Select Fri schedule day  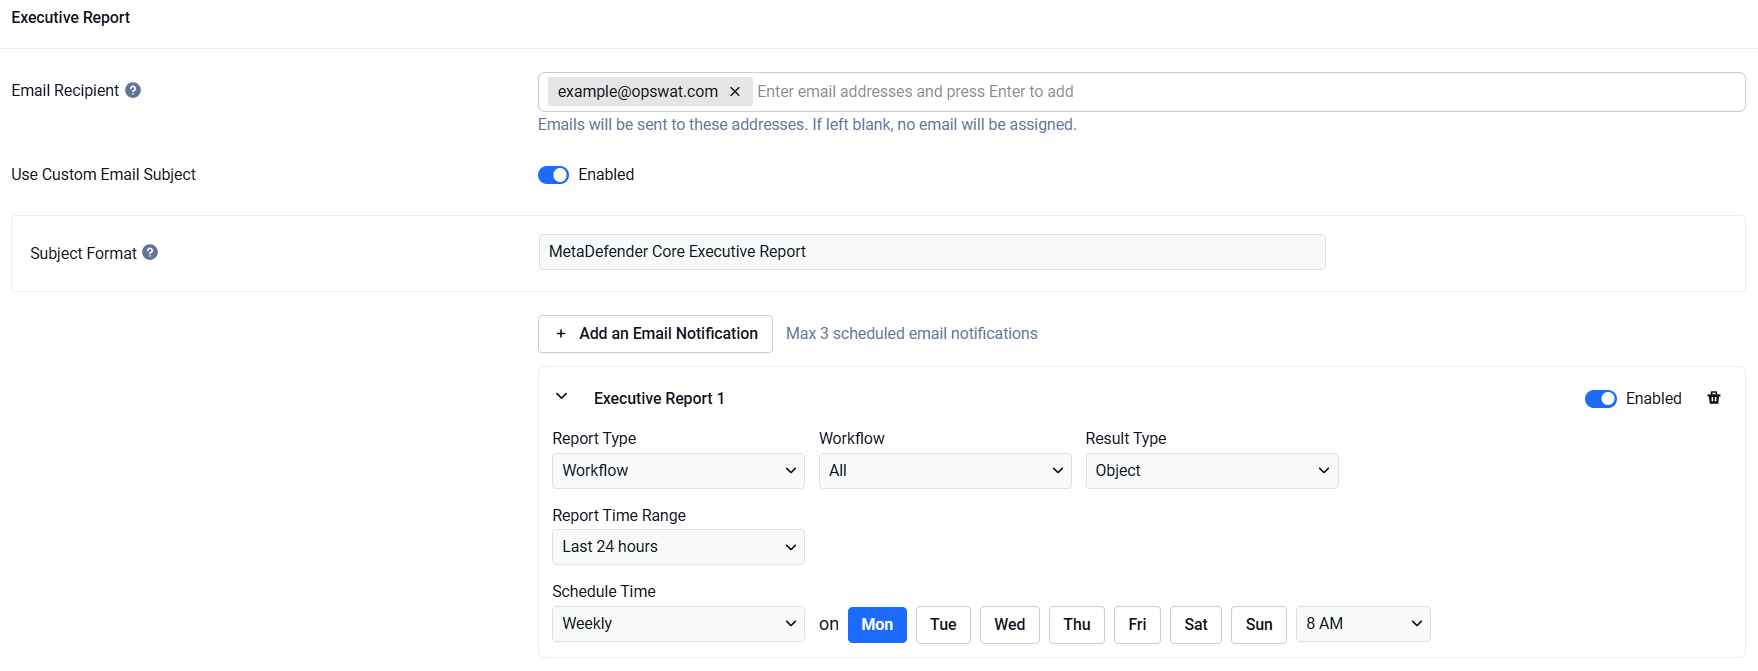[x=1137, y=625]
